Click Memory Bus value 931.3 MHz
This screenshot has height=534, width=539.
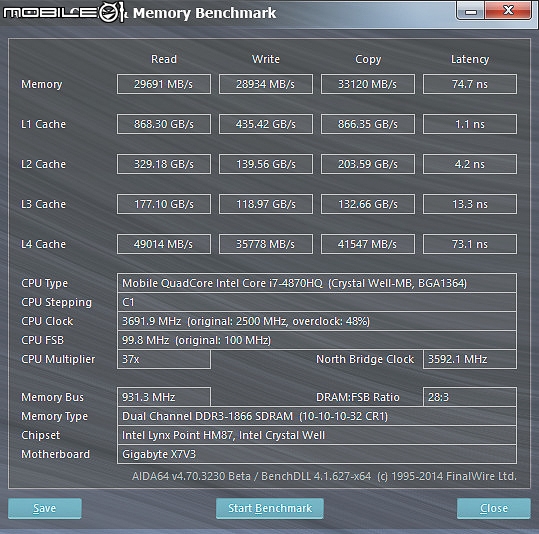click(x=164, y=397)
